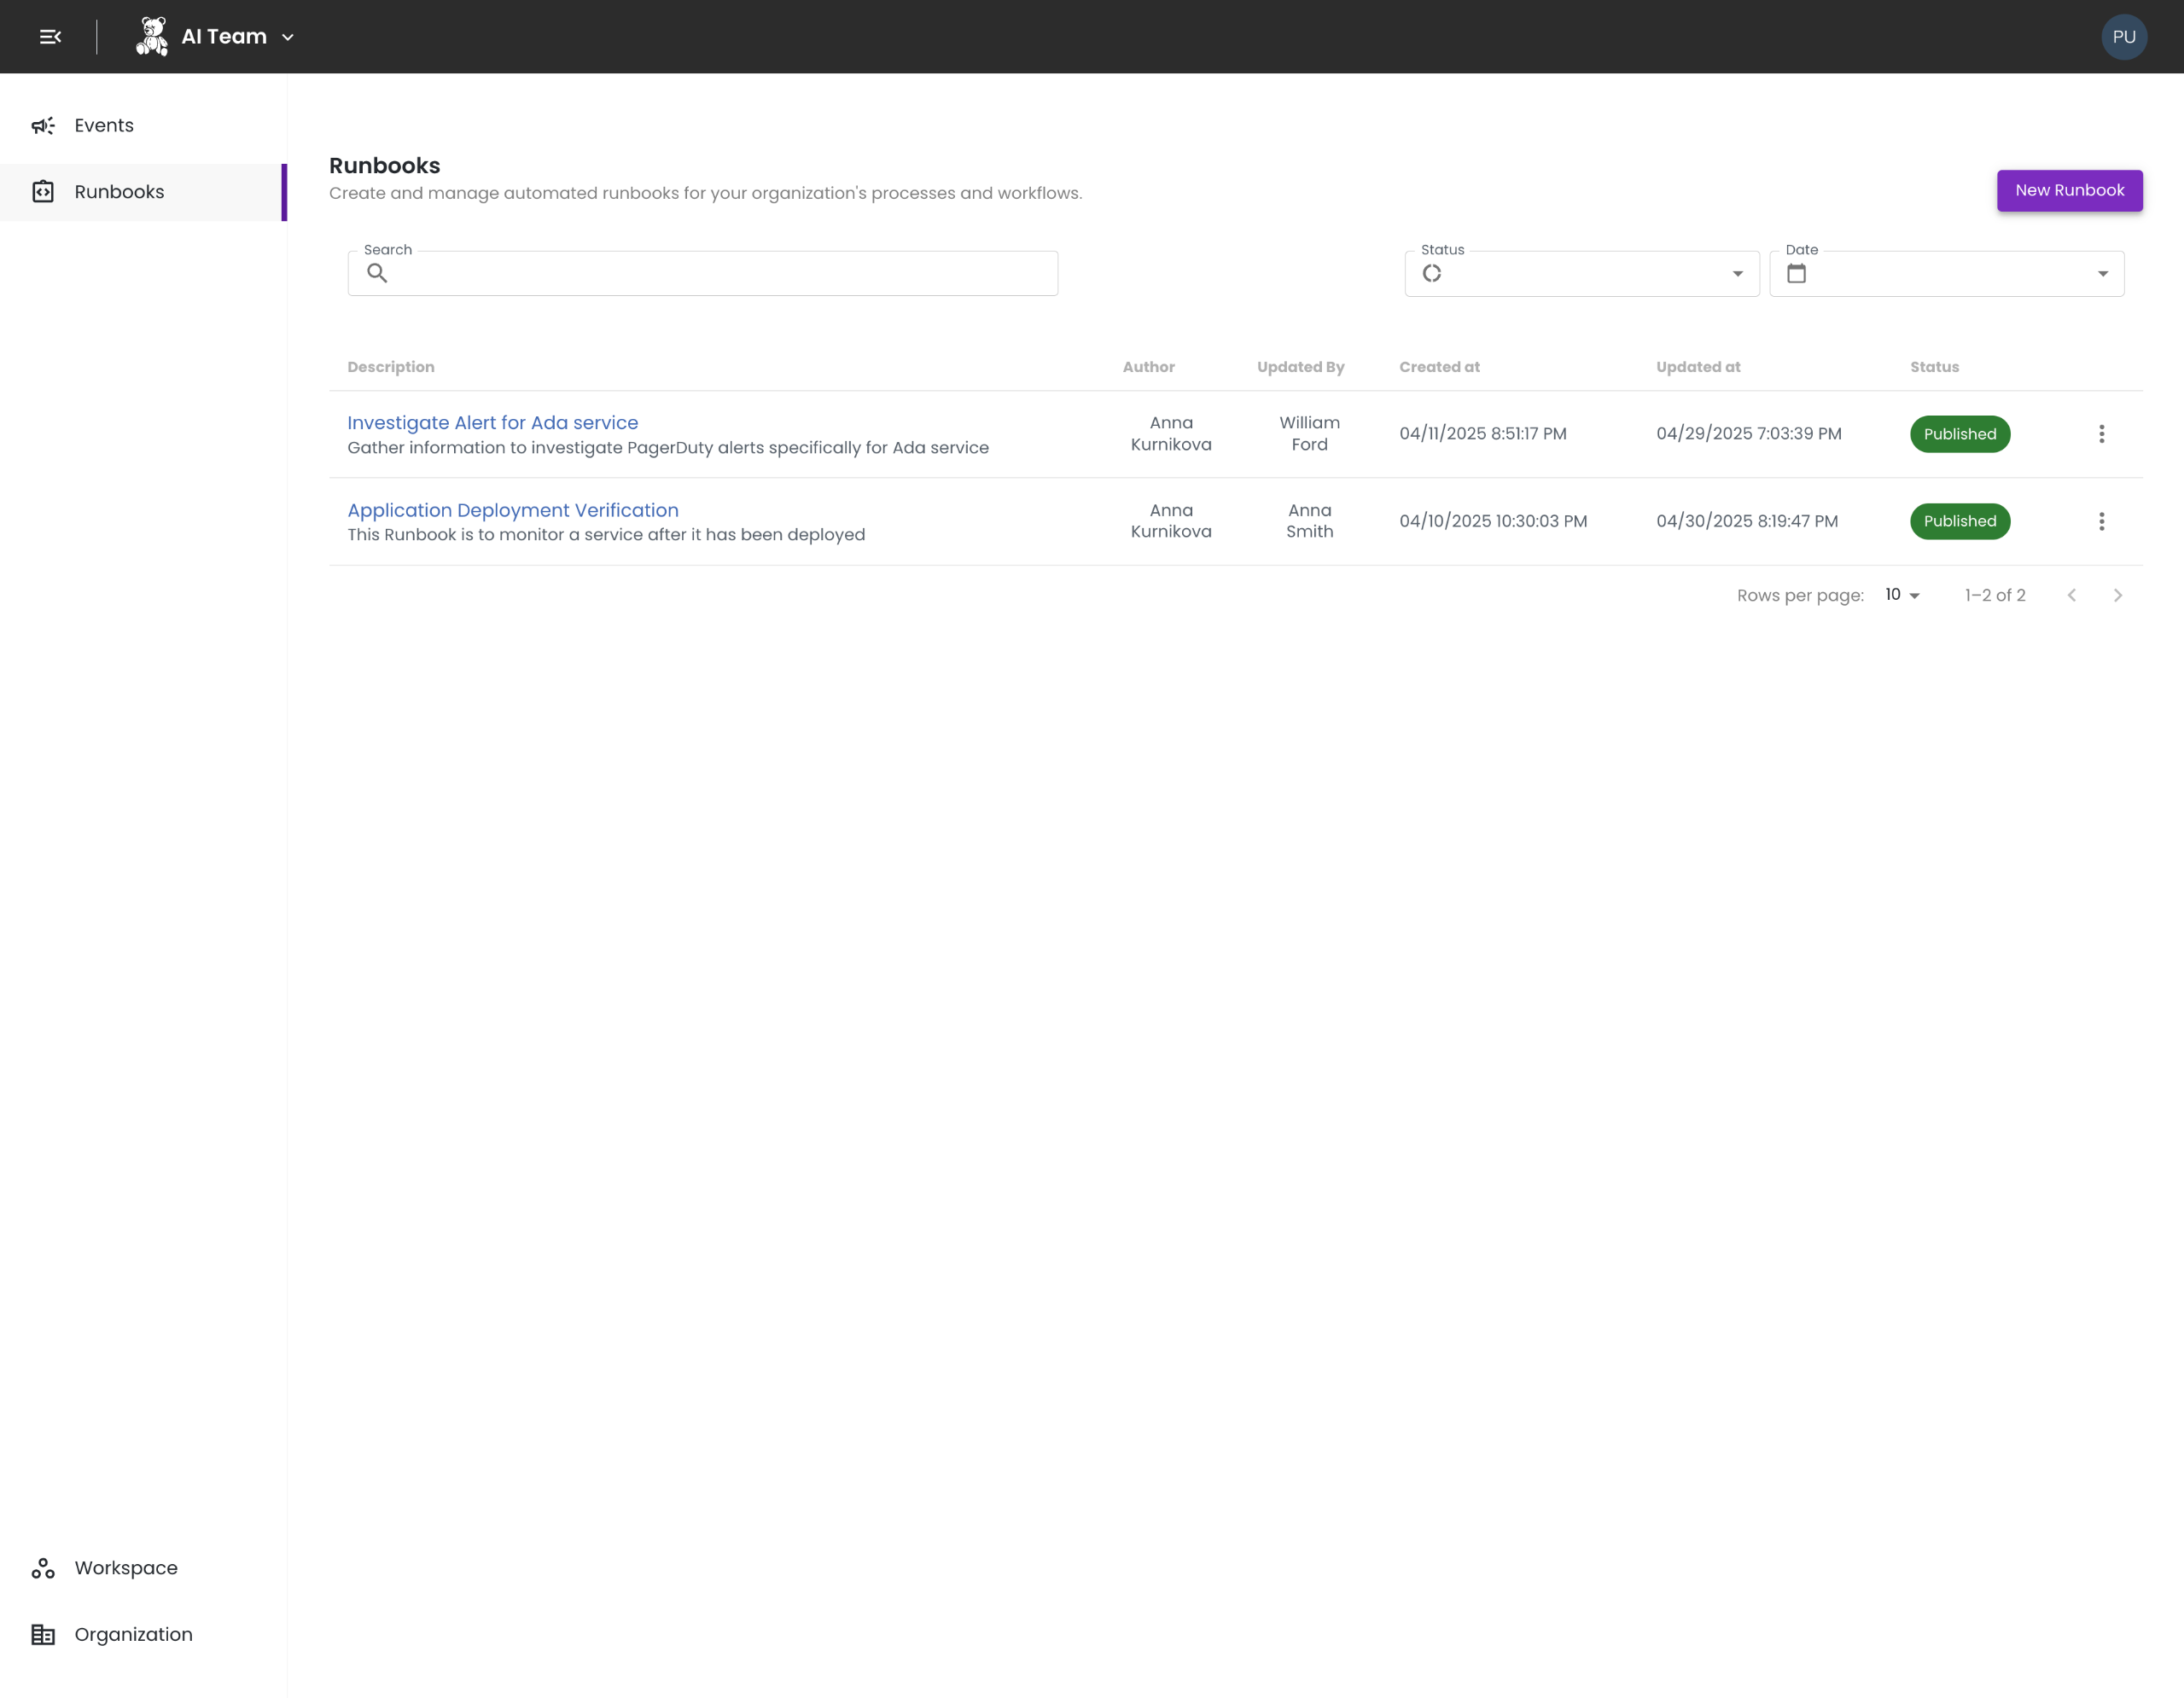This screenshot has width=2184, height=1698.
Task: Open the Status filter dropdown
Action: [1581, 274]
